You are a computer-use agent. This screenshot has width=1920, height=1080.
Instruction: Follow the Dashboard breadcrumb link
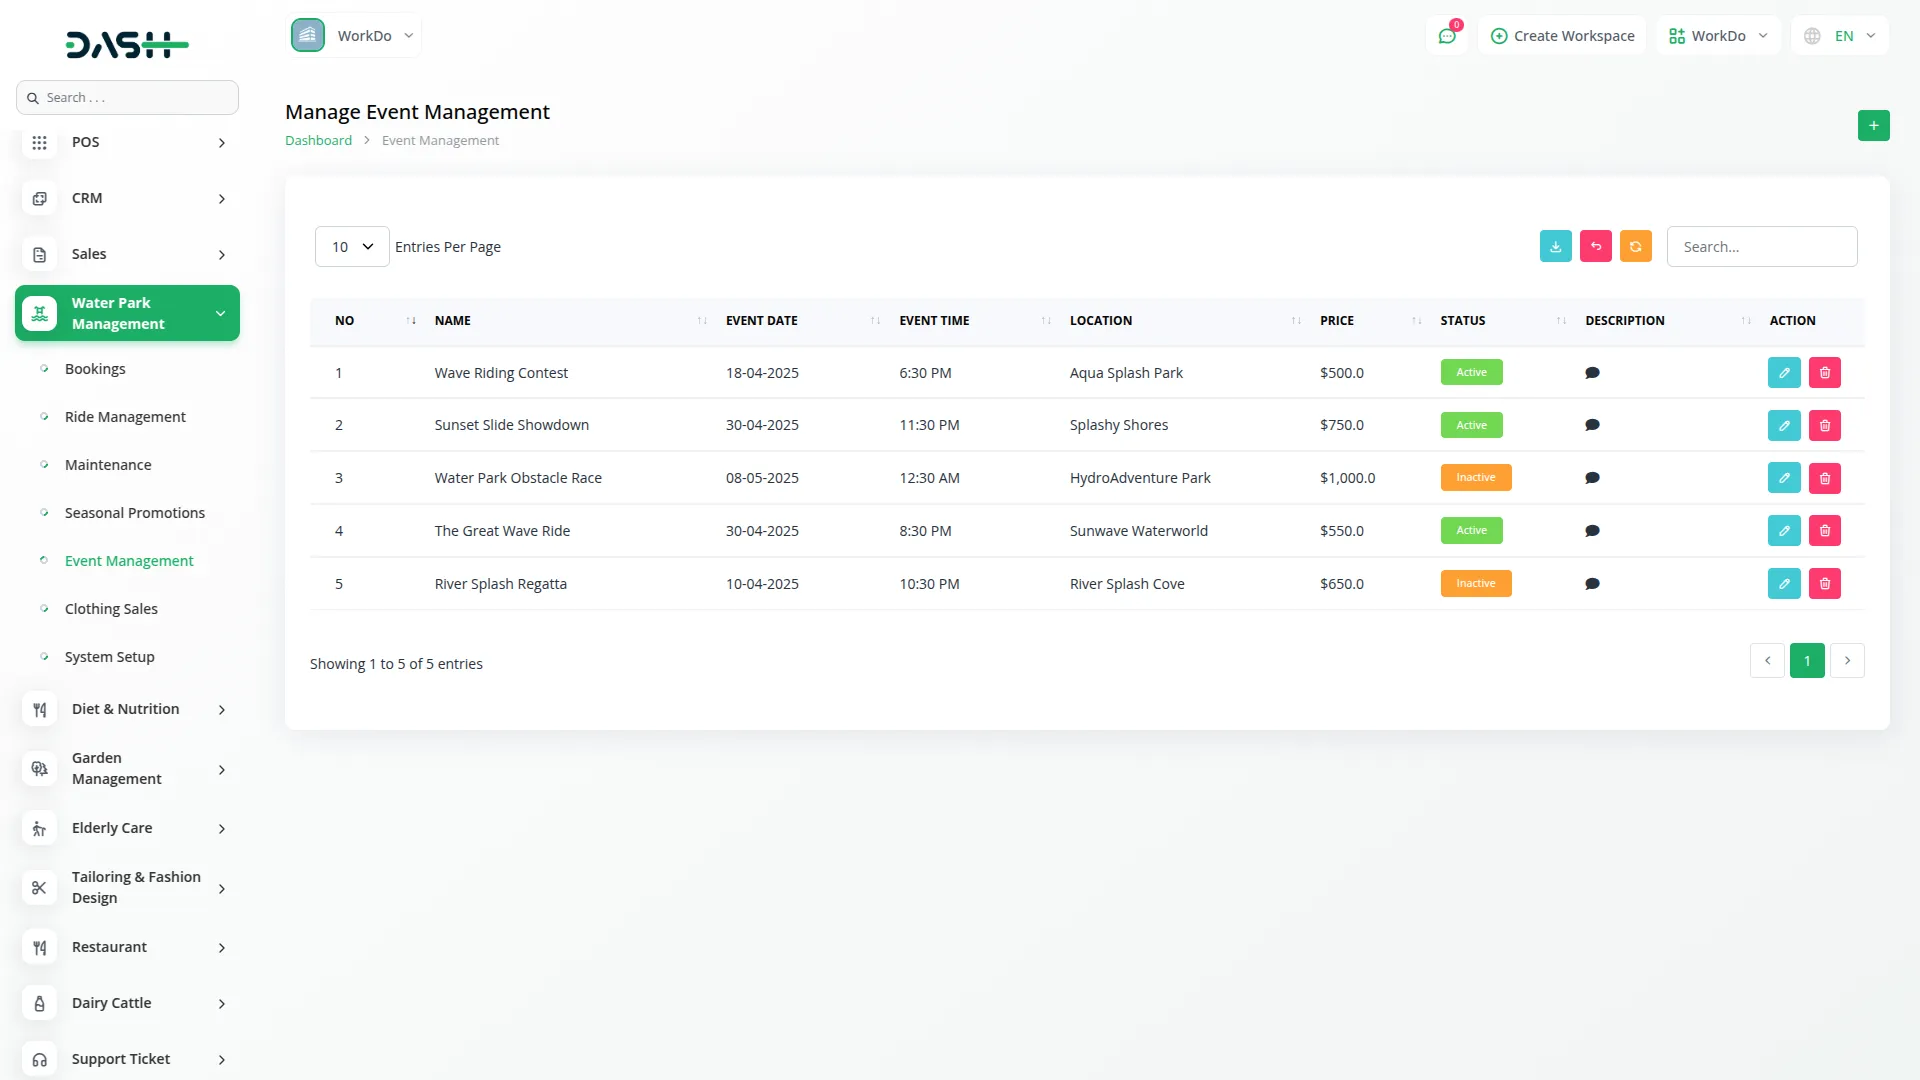[x=318, y=141]
